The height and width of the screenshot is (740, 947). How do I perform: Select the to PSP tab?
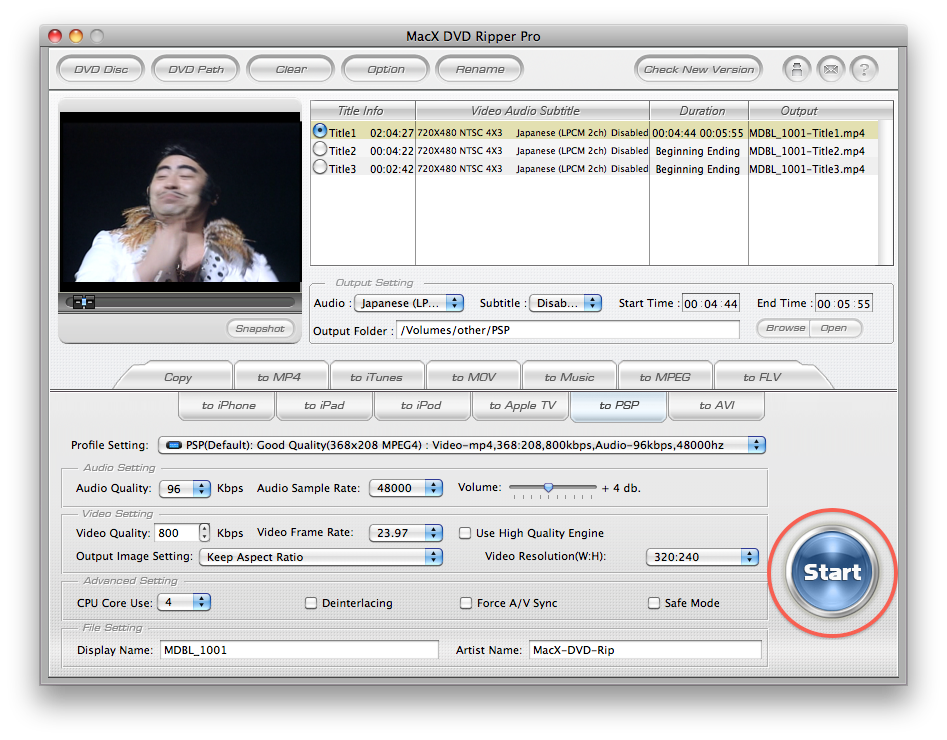point(619,405)
